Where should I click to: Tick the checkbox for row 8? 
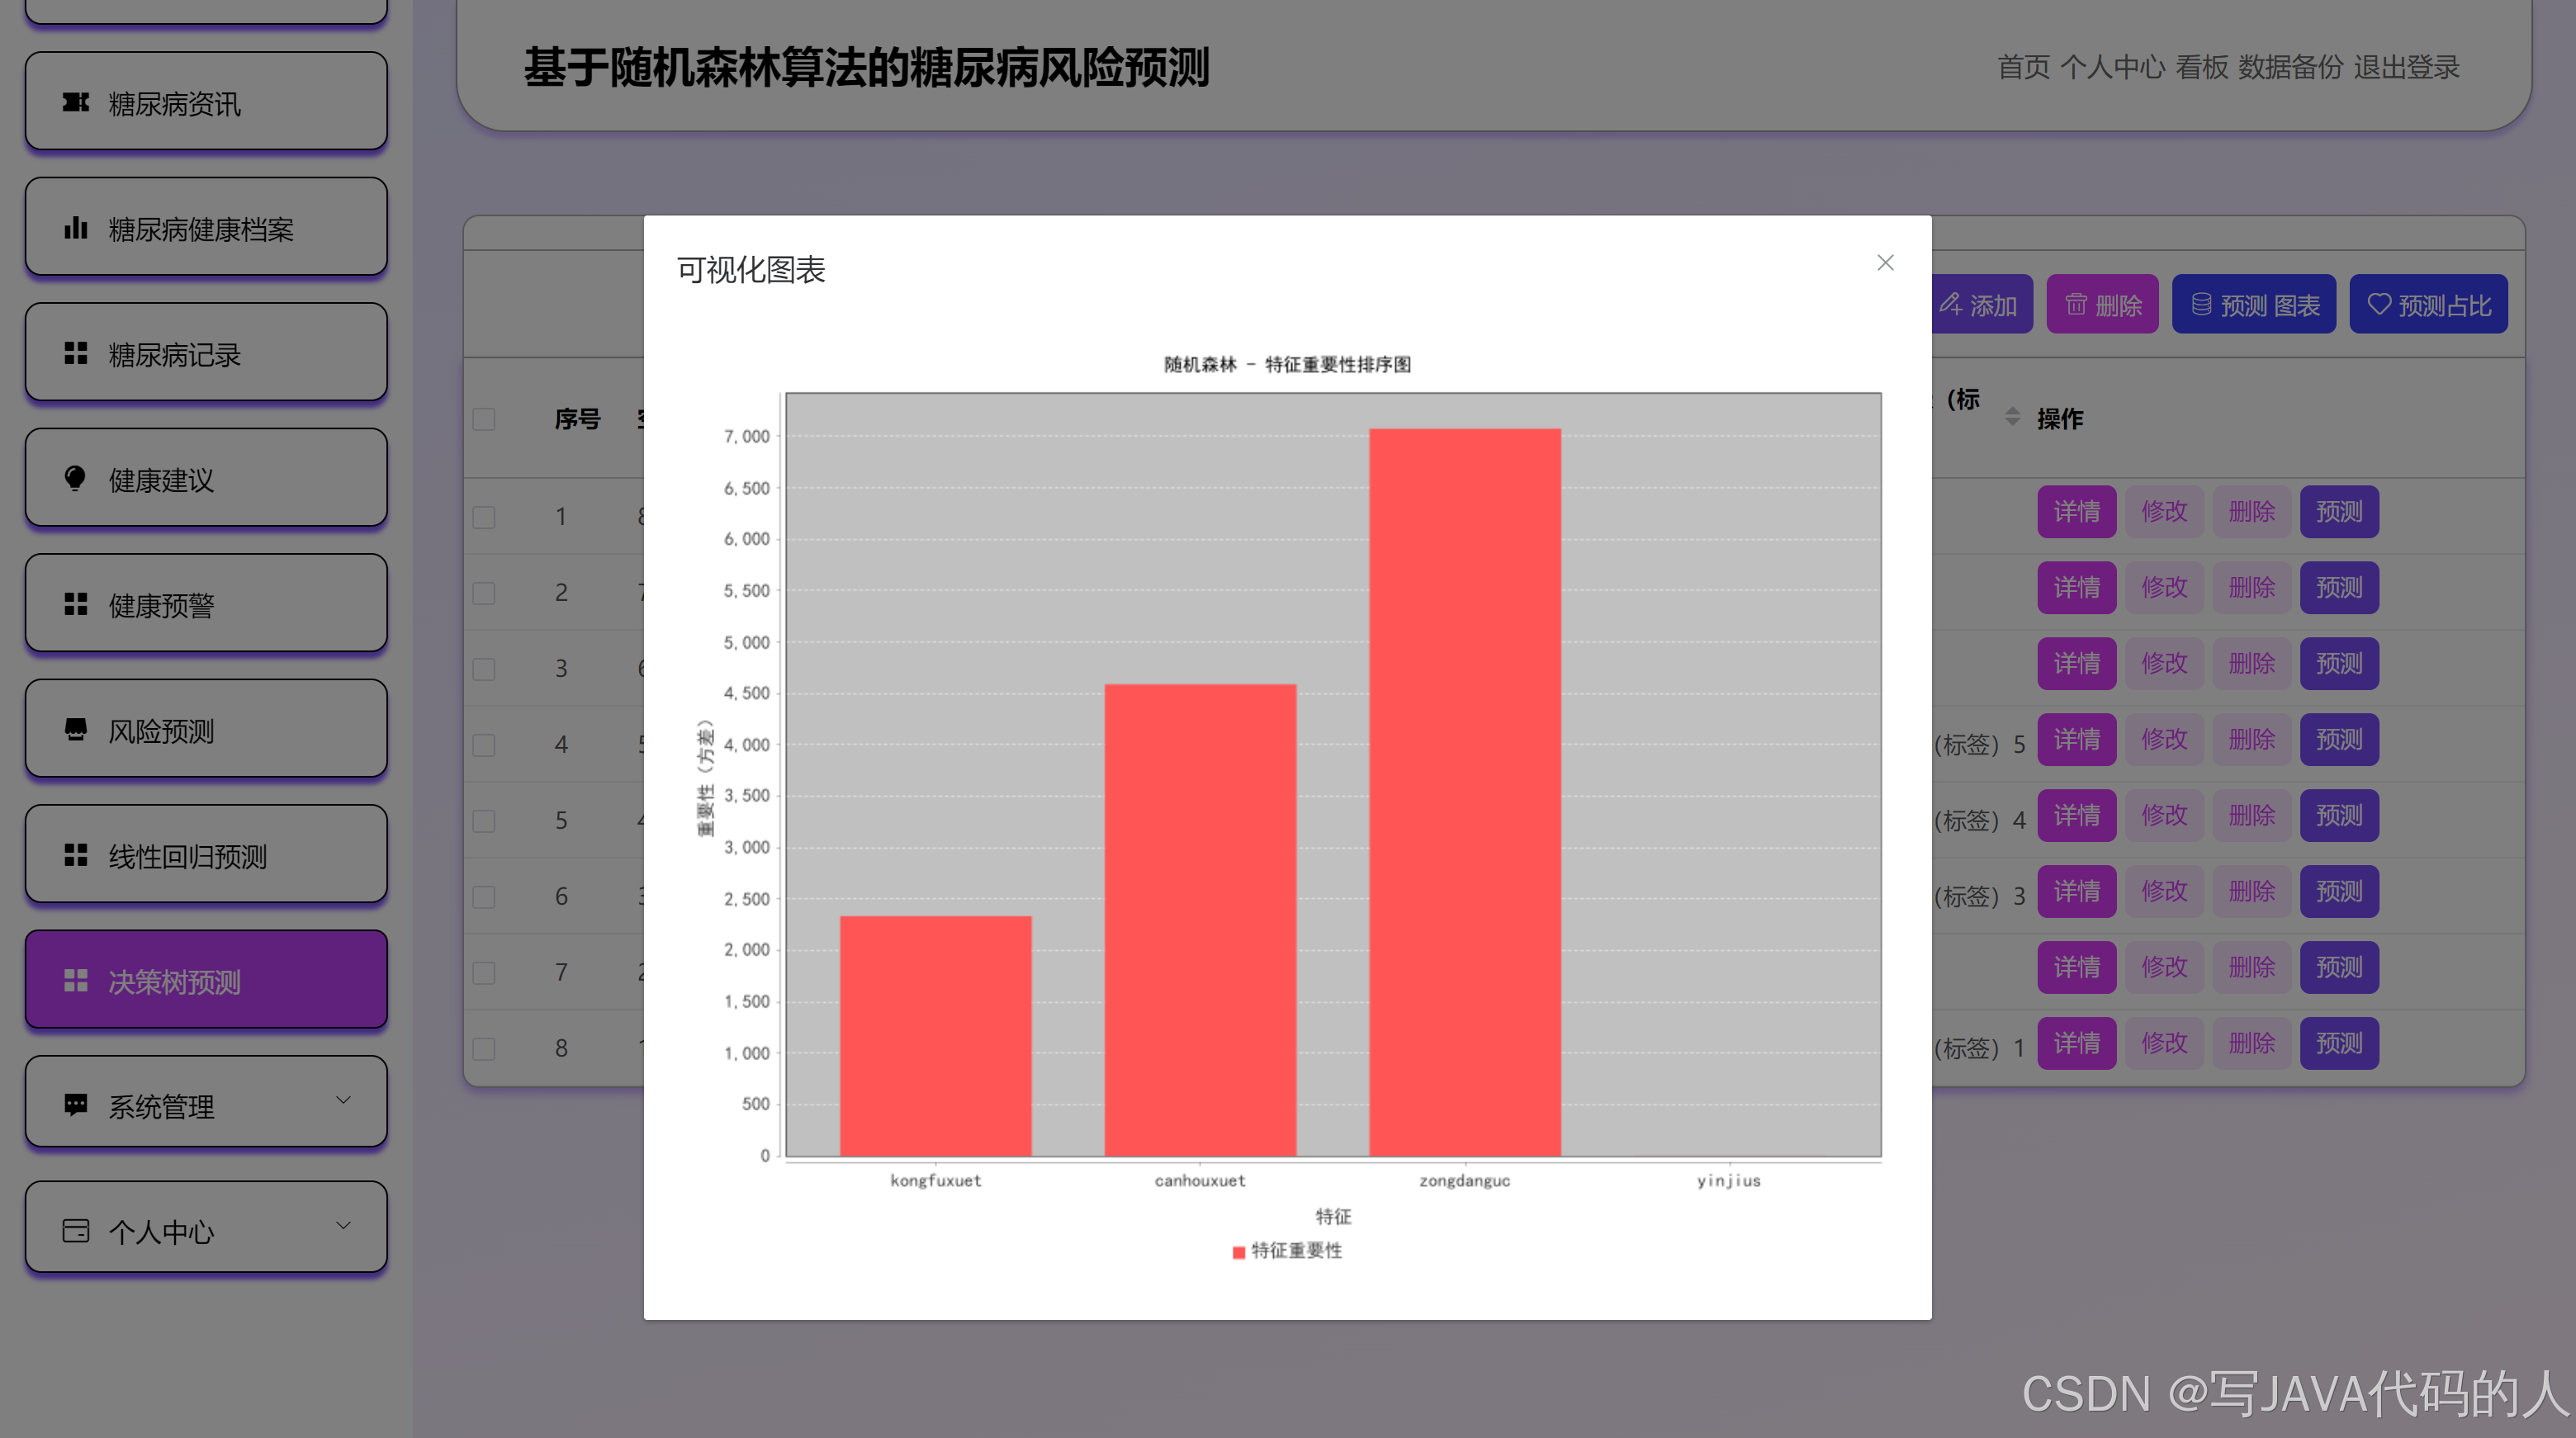[x=484, y=1049]
